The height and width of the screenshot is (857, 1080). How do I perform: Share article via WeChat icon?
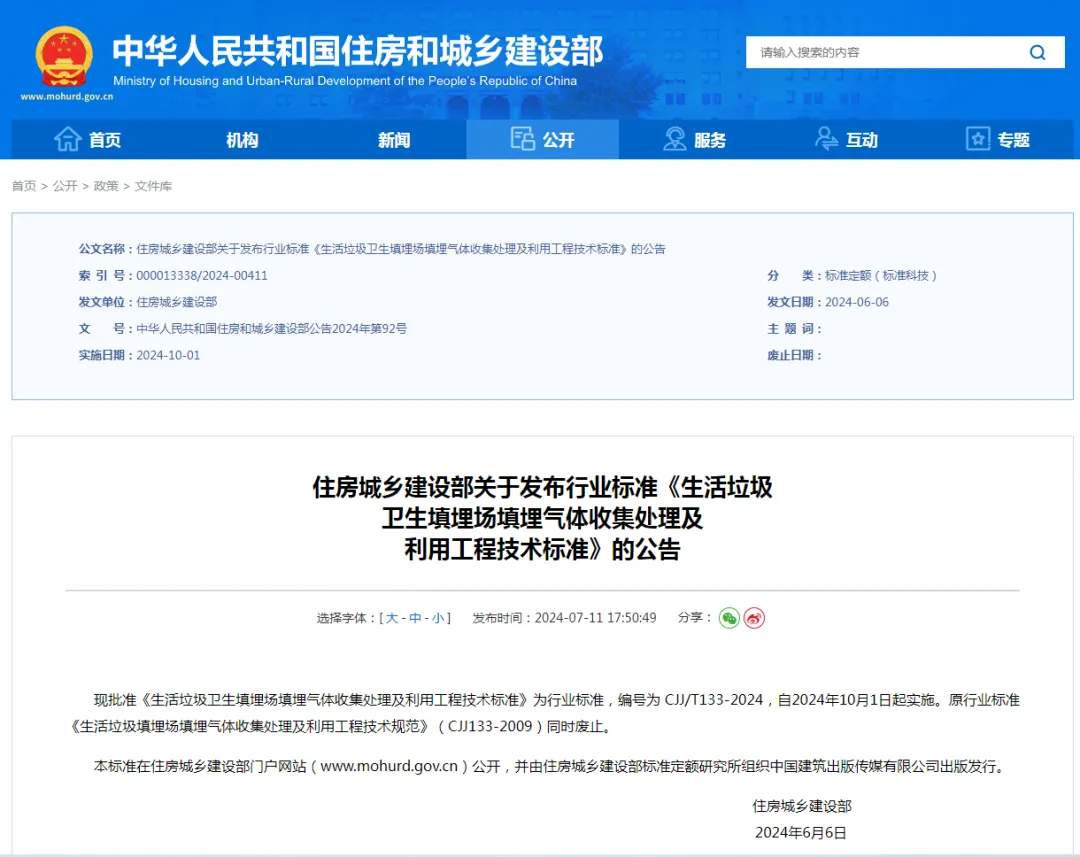(729, 618)
